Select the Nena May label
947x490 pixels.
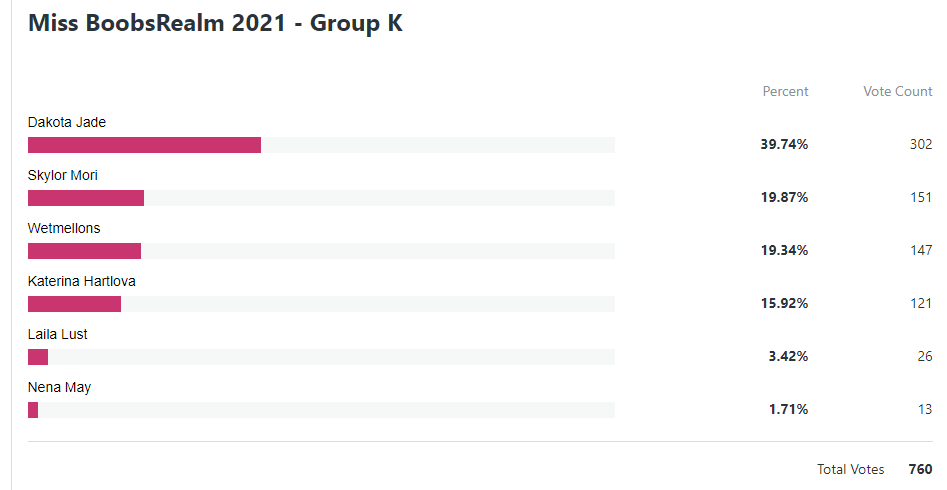click(59, 388)
